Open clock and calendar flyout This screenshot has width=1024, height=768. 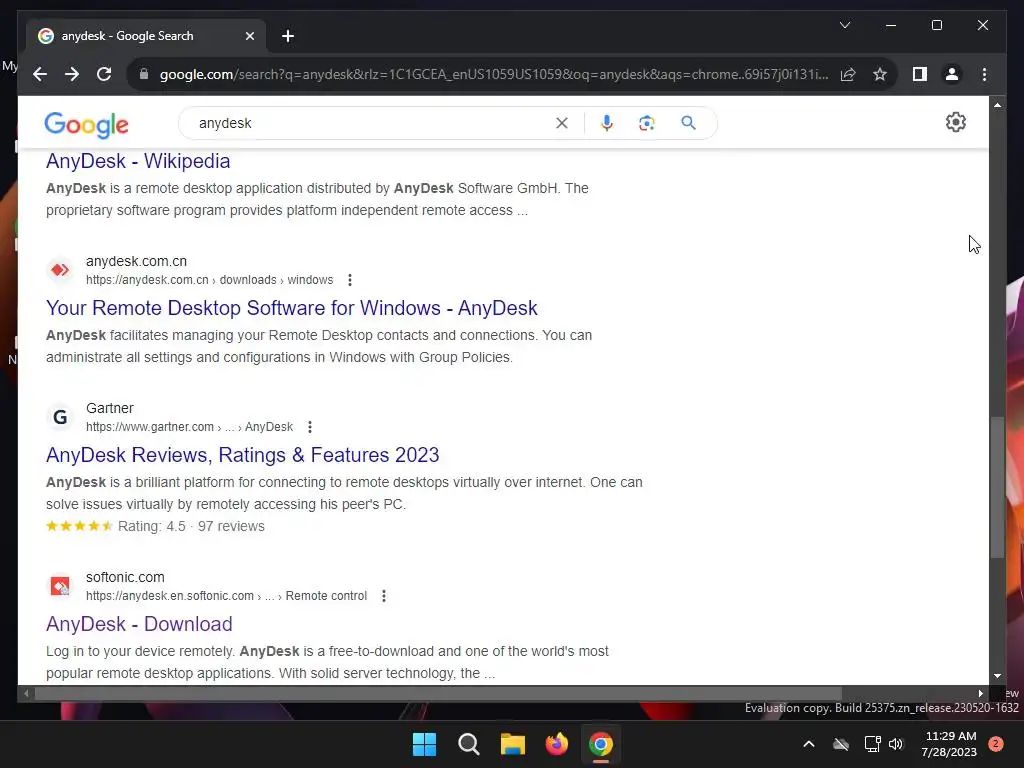click(x=950, y=744)
